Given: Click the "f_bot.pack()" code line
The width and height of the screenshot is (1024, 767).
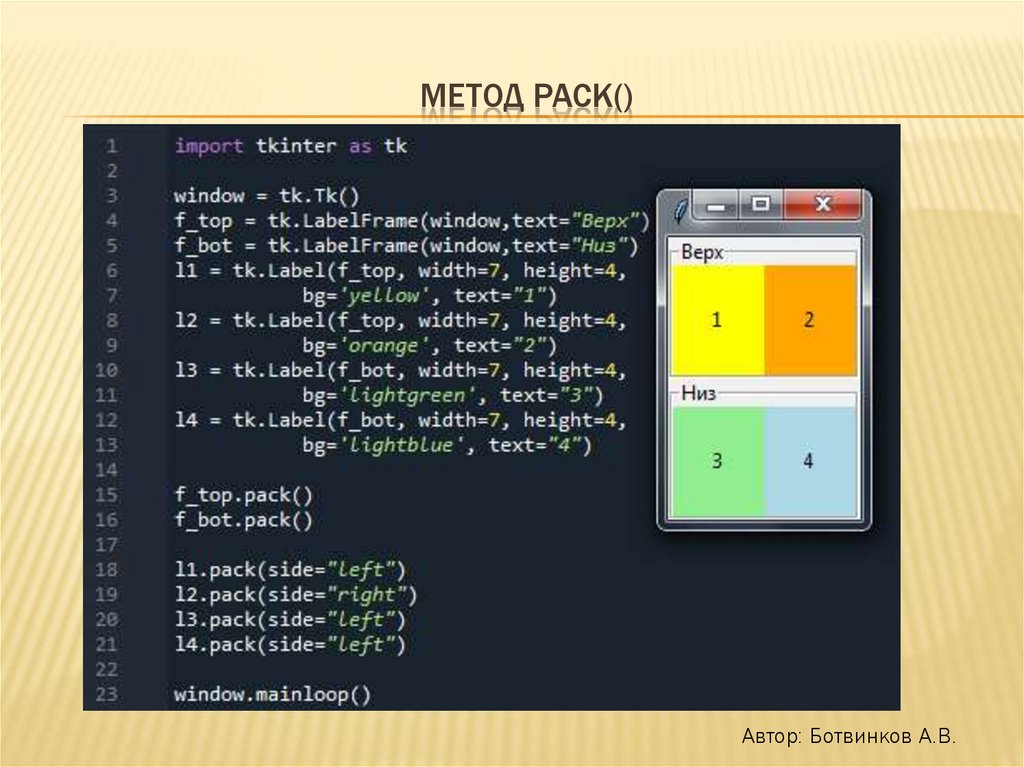Looking at the screenshot, I should (x=244, y=520).
